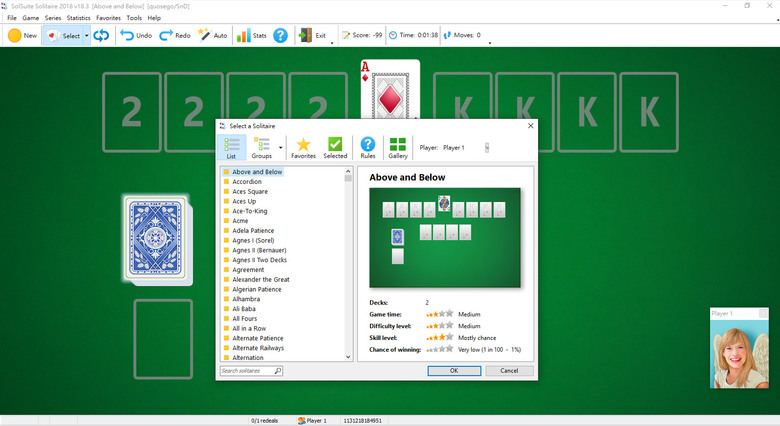Exit the game with the door icon

[312, 35]
